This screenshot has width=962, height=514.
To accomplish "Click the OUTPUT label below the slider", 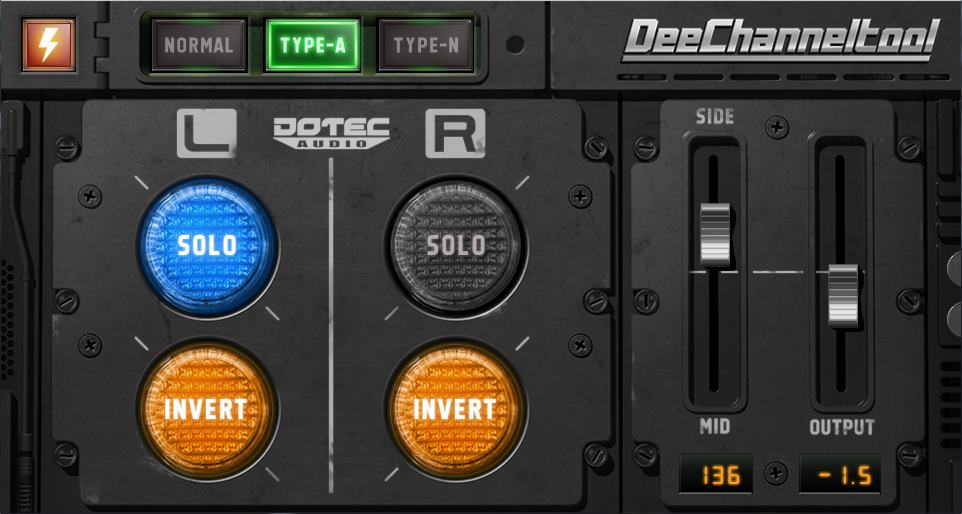I will click(x=842, y=427).
